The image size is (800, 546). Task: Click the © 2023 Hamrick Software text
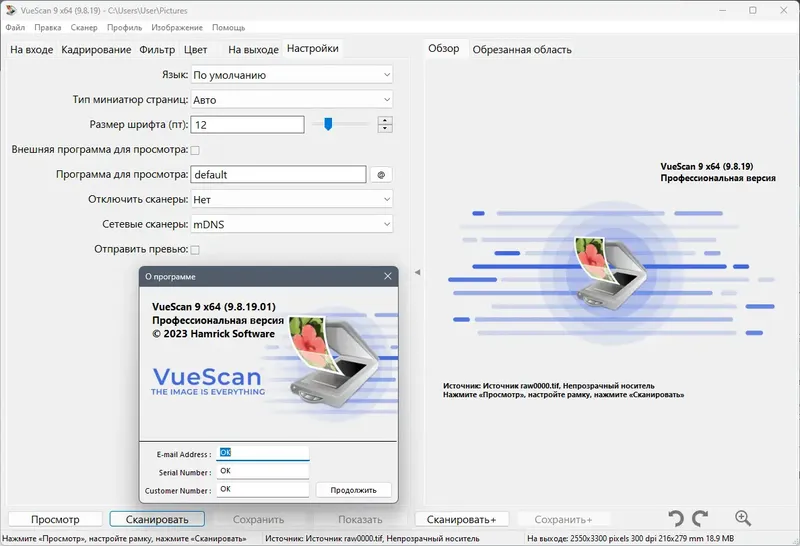[x=213, y=334]
